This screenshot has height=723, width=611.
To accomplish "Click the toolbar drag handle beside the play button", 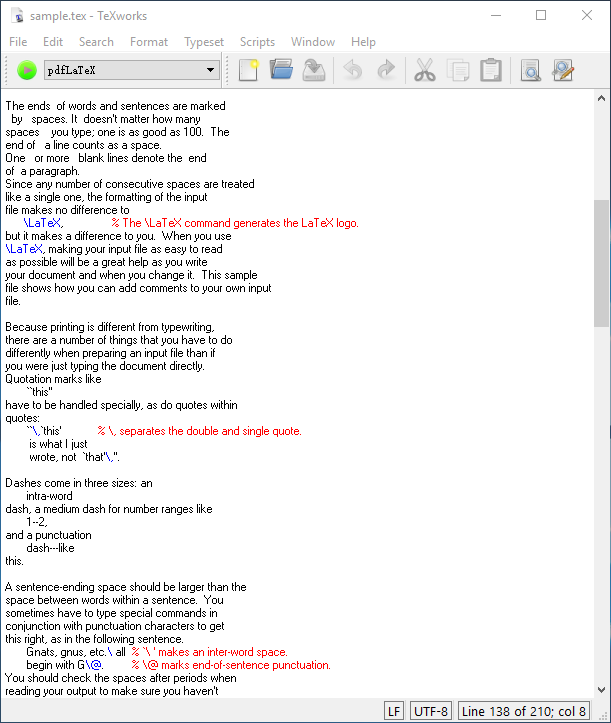I will coord(6,71).
